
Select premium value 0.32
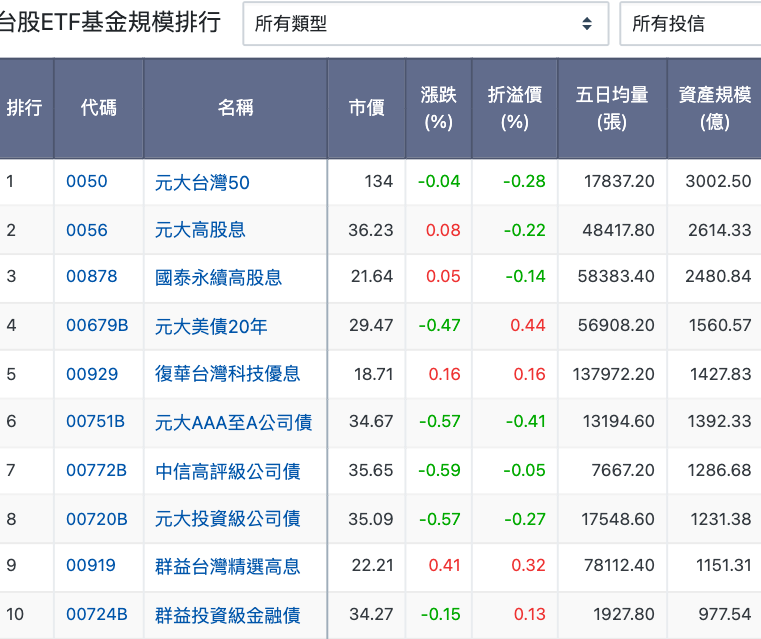point(529,565)
